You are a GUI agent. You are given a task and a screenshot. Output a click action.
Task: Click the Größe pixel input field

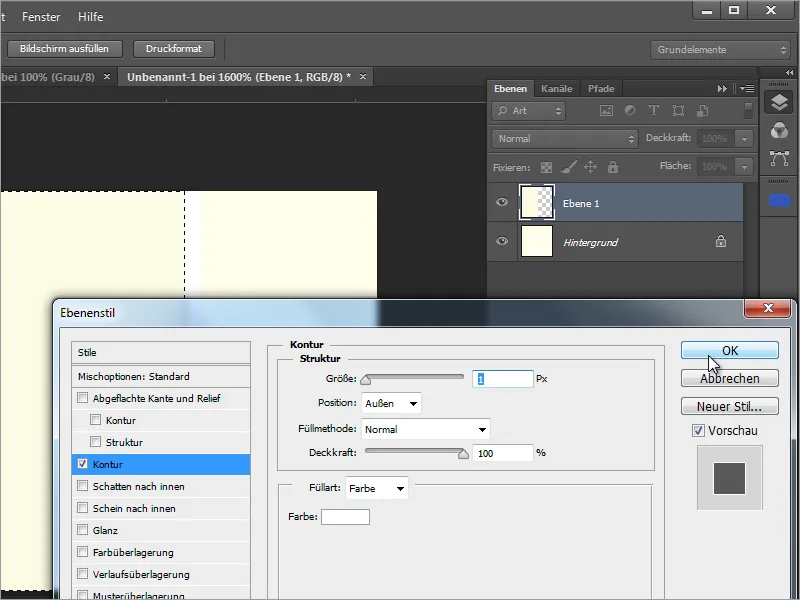click(x=504, y=379)
